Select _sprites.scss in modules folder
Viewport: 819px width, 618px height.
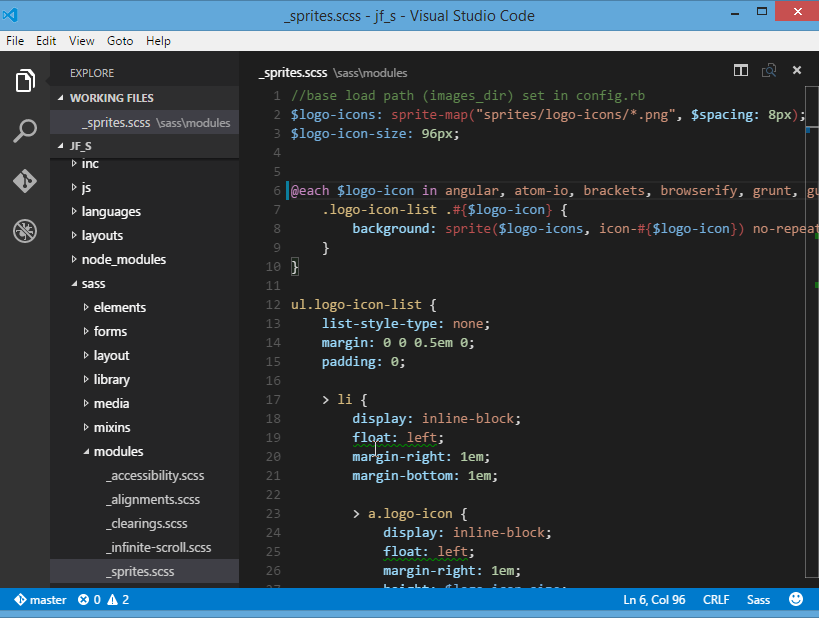pos(145,572)
